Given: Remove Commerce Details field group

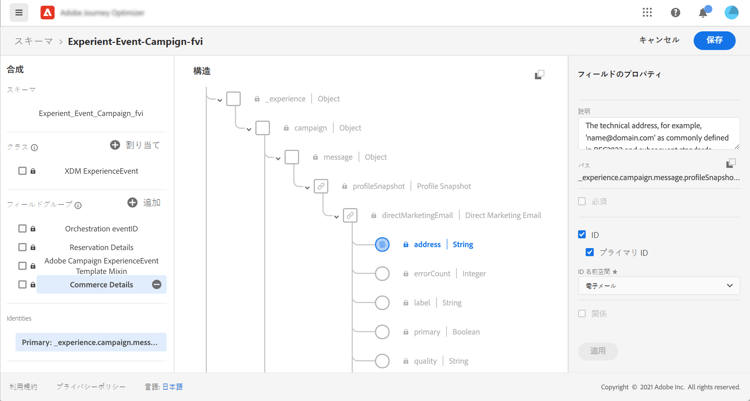Looking at the screenshot, I should click(x=156, y=285).
